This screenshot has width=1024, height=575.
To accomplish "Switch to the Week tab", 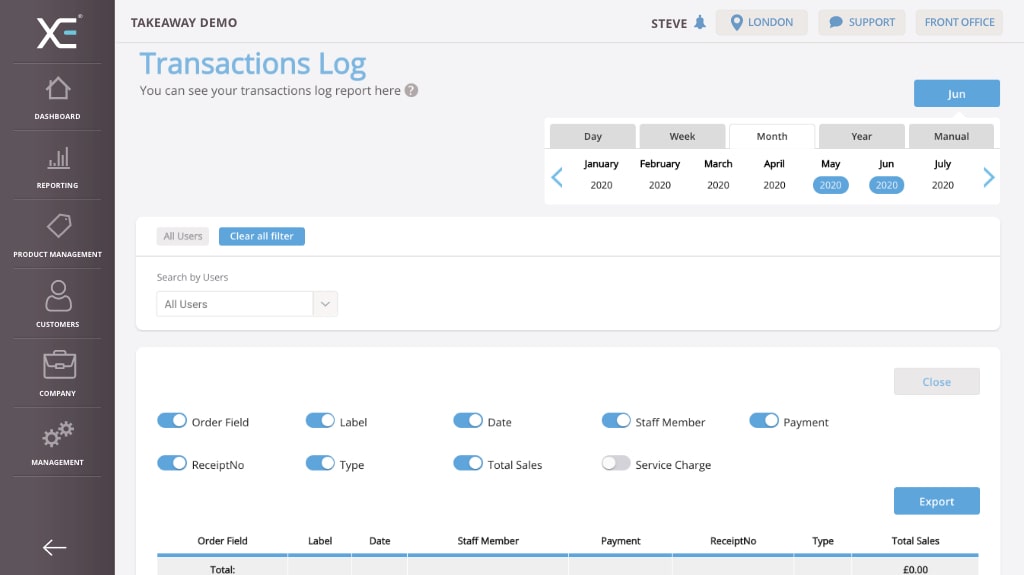I will (682, 137).
